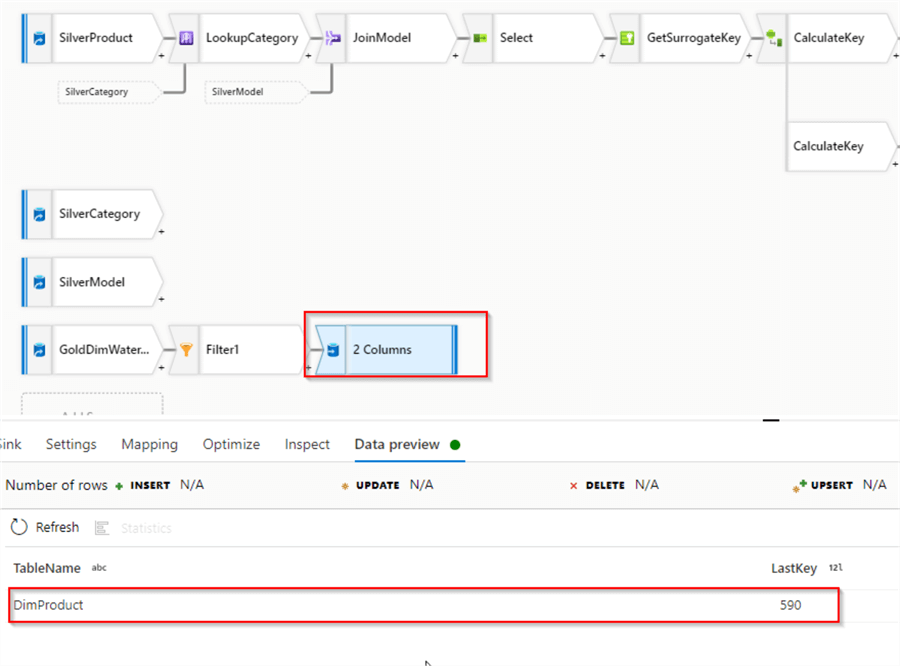
Task: Click plus after SilverProduct node
Action: click(x=161, y=56)
